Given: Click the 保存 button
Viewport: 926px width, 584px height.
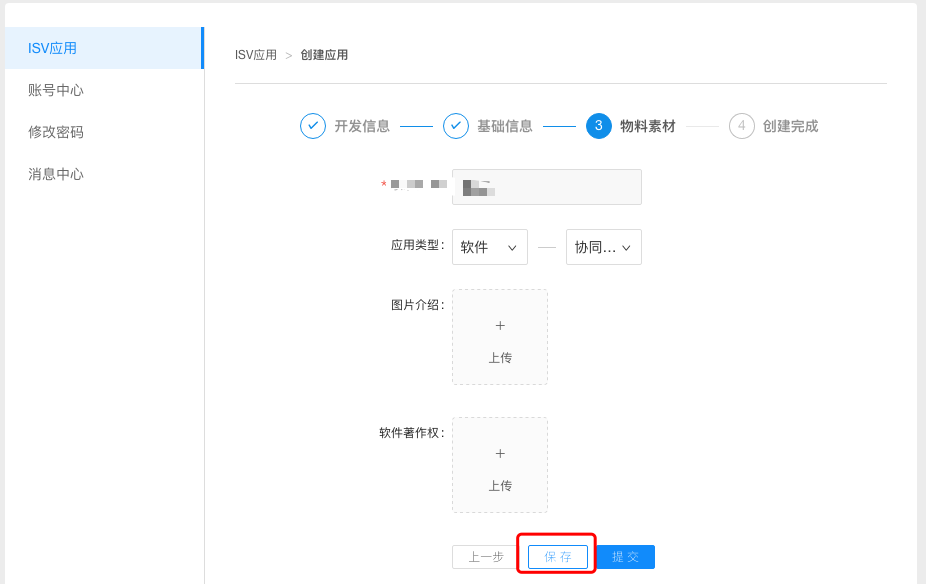Looking at the screenshot, I should tap(558, 557).
